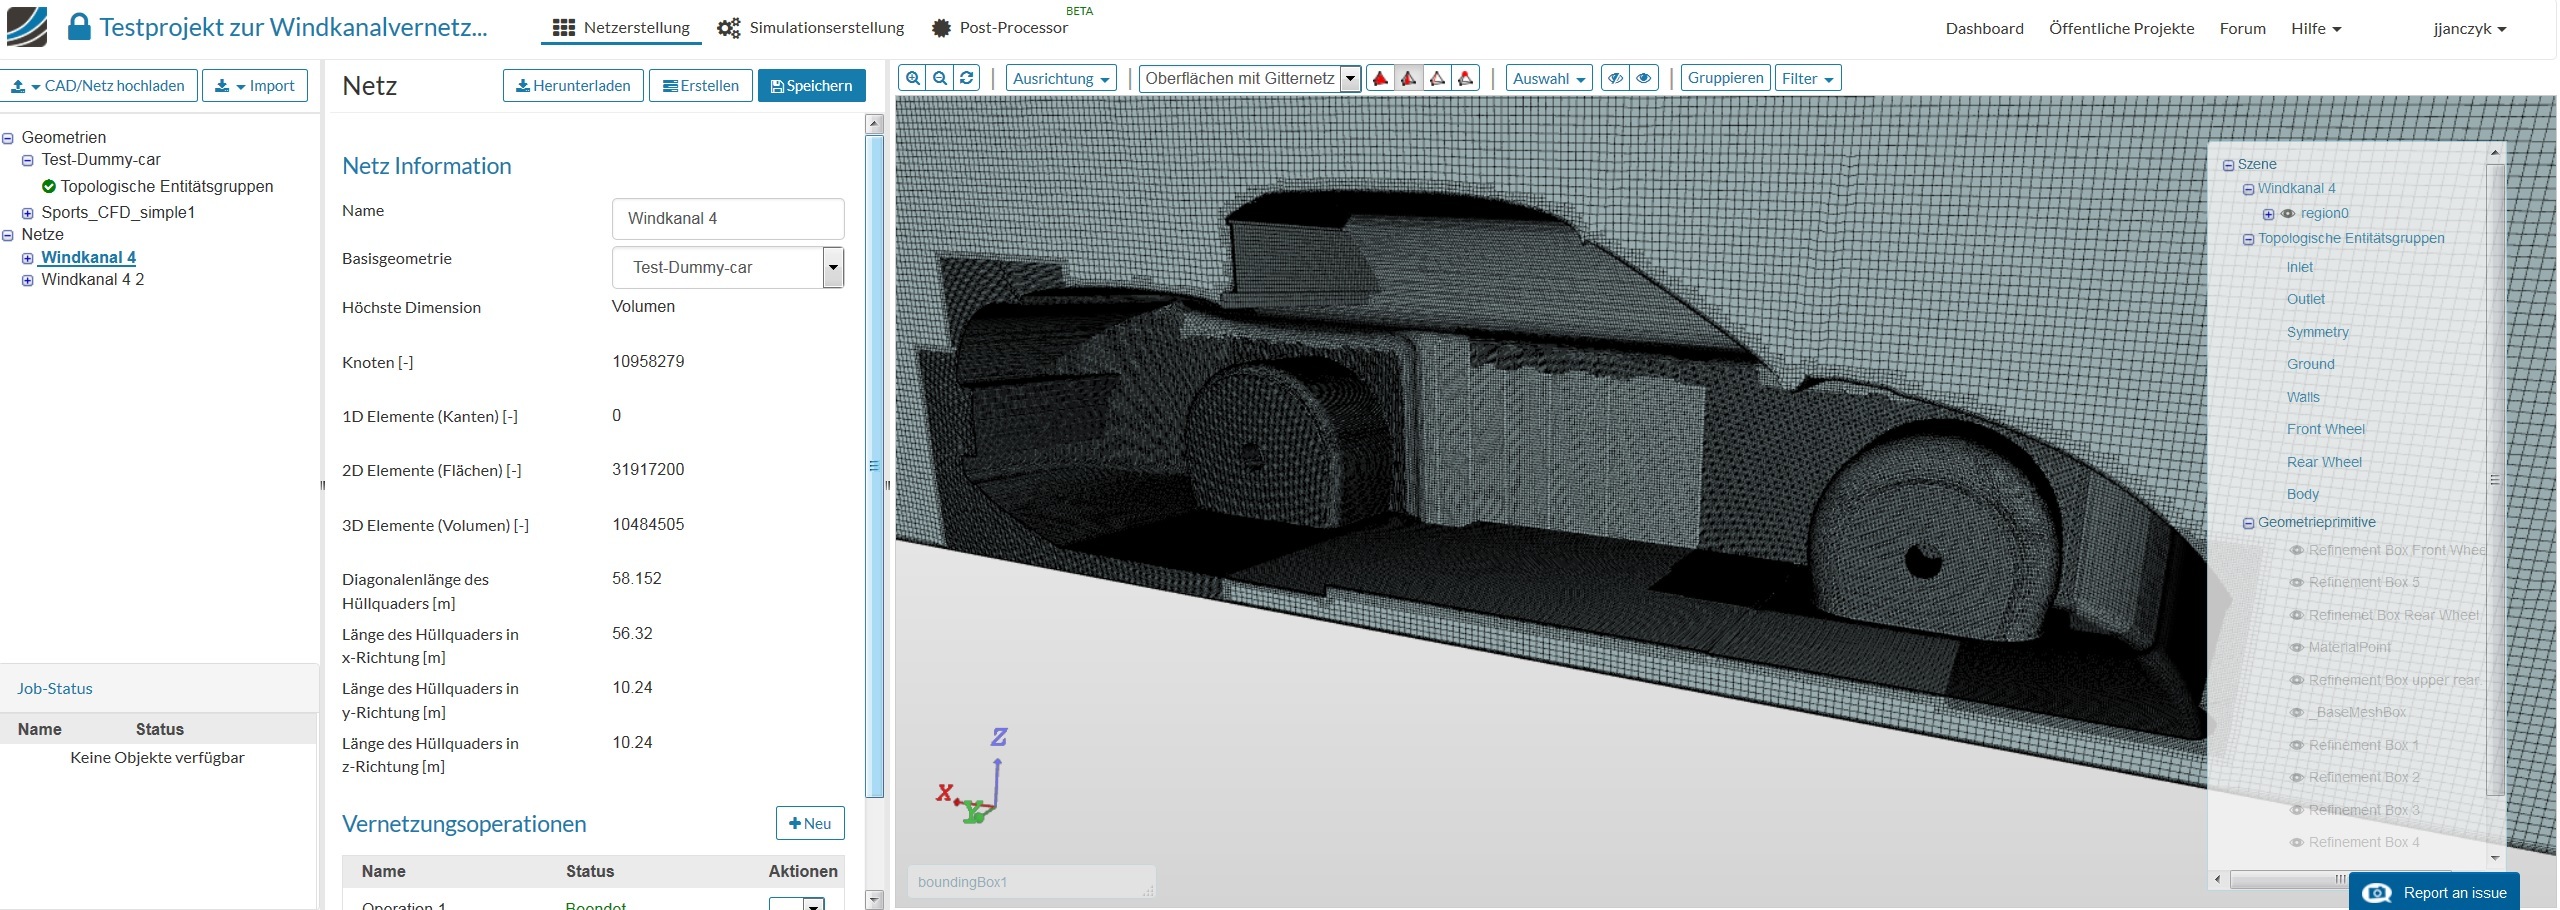Reset the view with refresh icon
The height and width of the screenshot is (910, 2560).
(967, 78)
